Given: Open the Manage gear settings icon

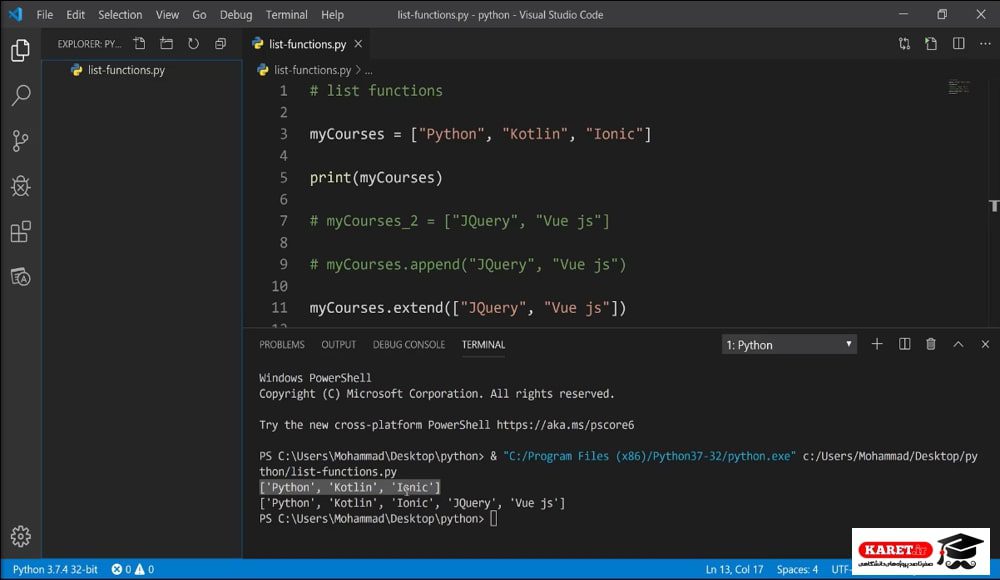Looking at the screenshot, I should (x=20, y=537).
